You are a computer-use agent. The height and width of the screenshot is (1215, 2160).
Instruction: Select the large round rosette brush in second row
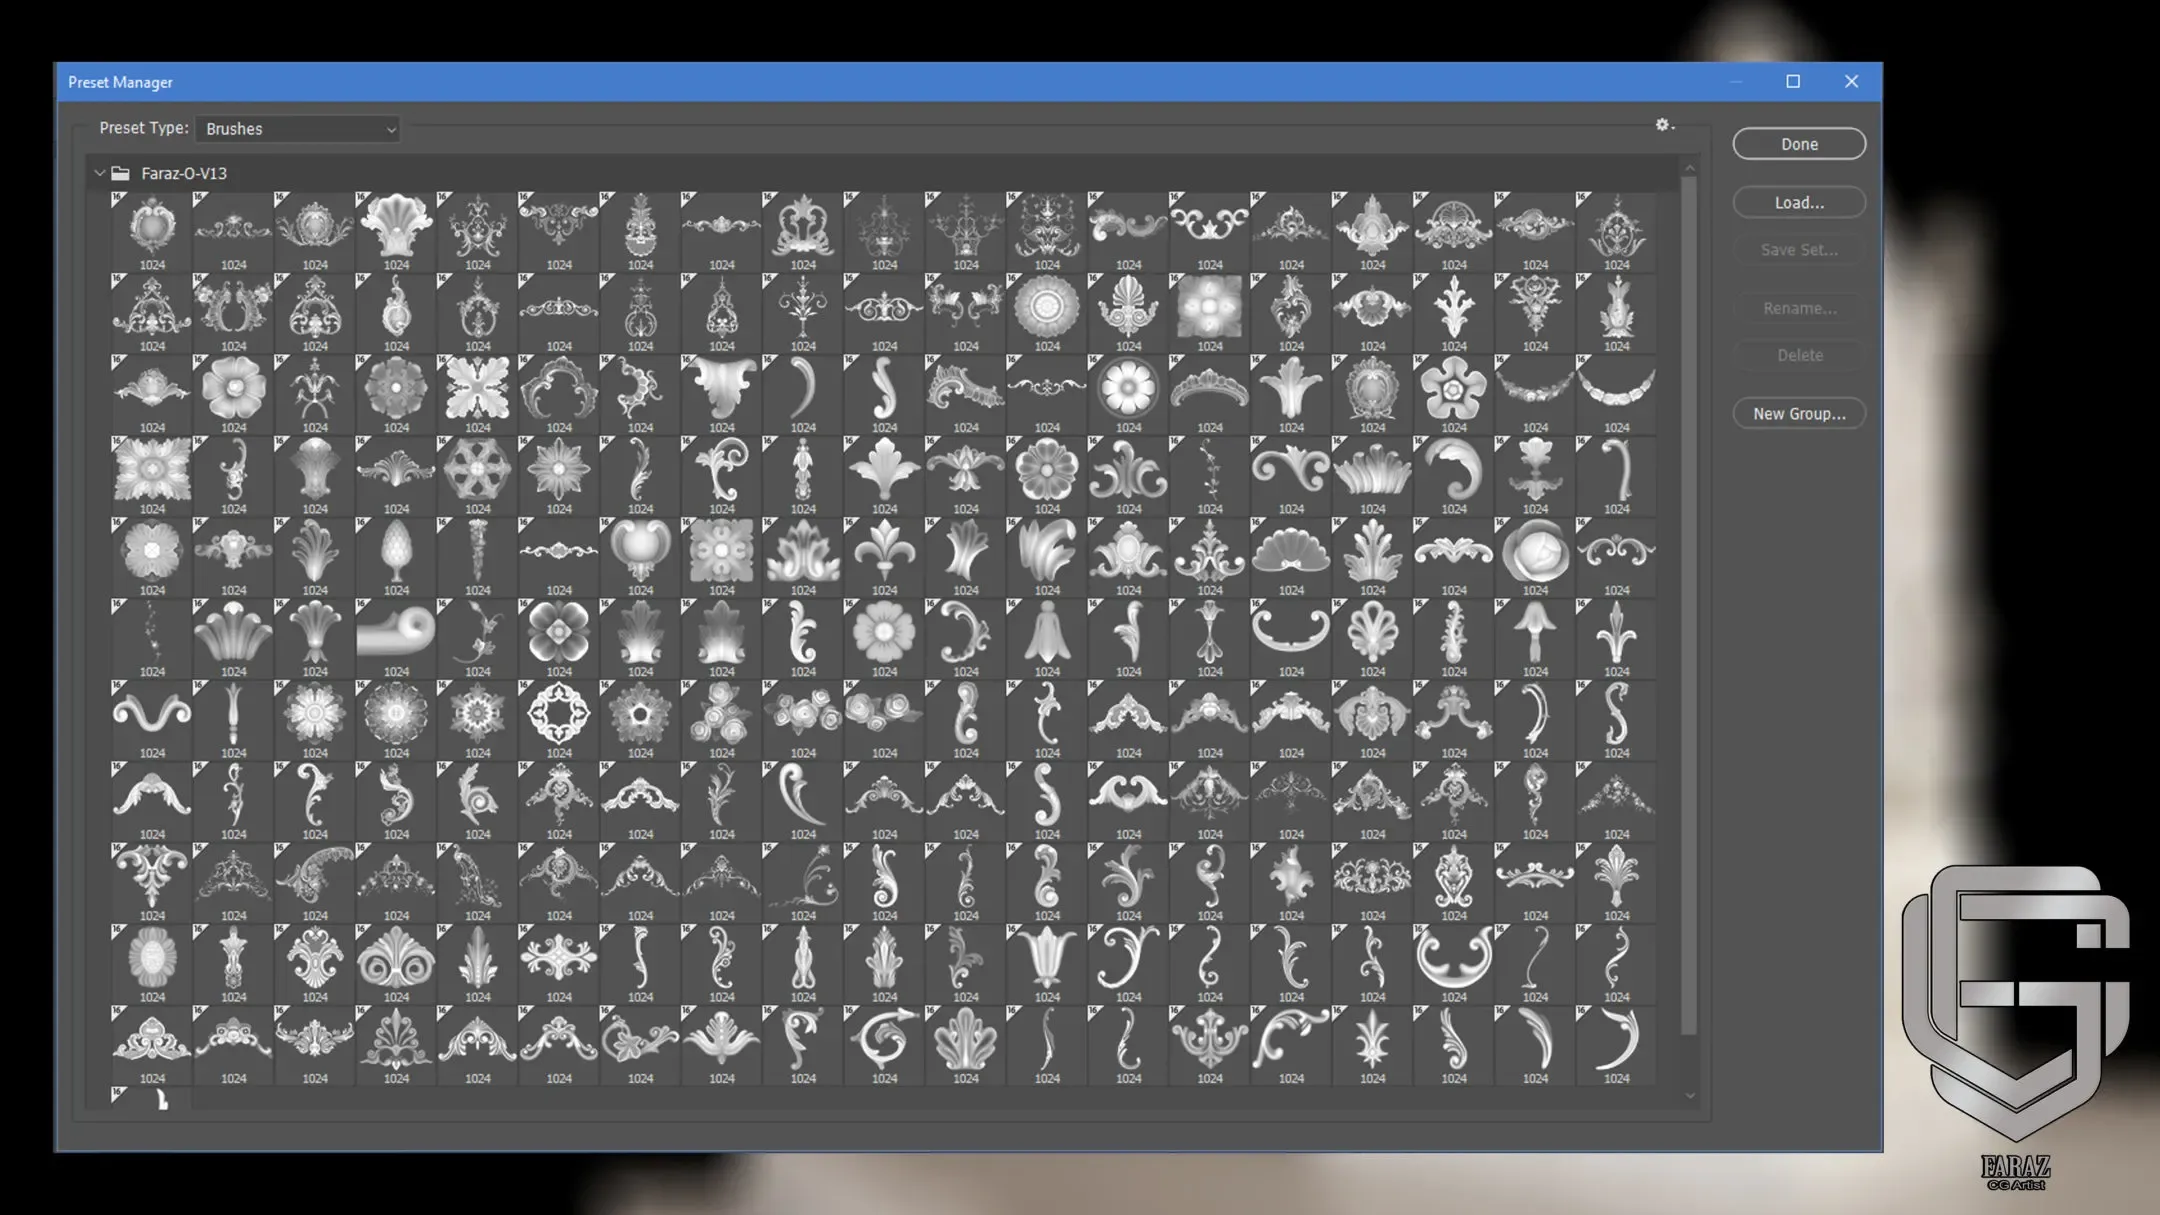tap(1046, 307)
